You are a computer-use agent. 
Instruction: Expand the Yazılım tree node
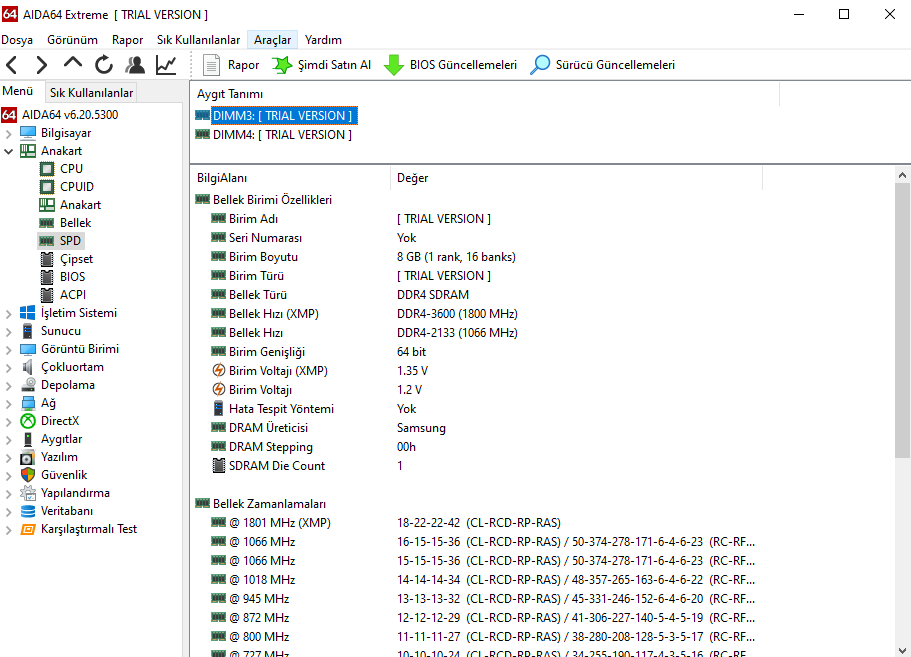[x=8, y=458]
